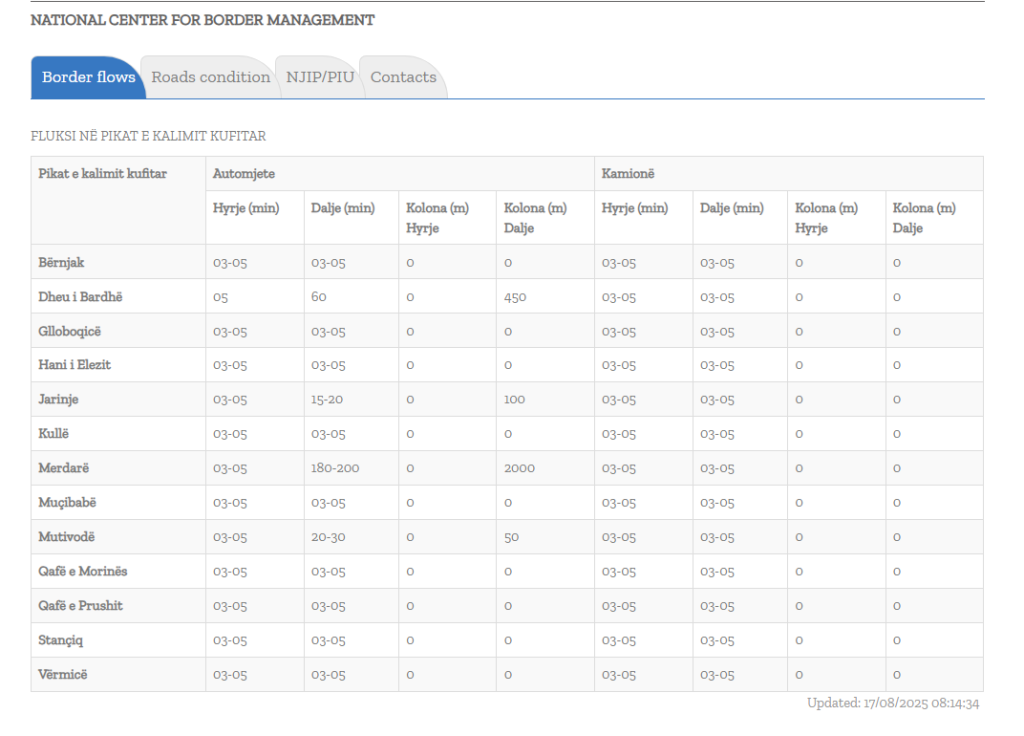Image resolution: width=1024 pixels, height=736 pixels.
Task: Click the Pikat e kalimit kufitar header
Action: click(102, 174)
